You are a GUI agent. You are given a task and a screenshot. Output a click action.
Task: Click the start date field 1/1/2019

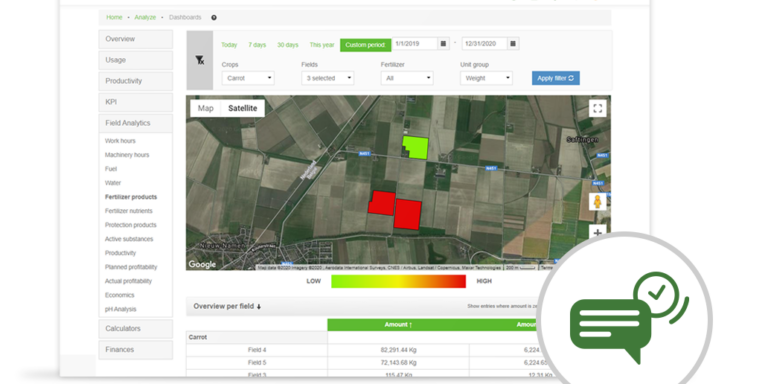[414, 44]
